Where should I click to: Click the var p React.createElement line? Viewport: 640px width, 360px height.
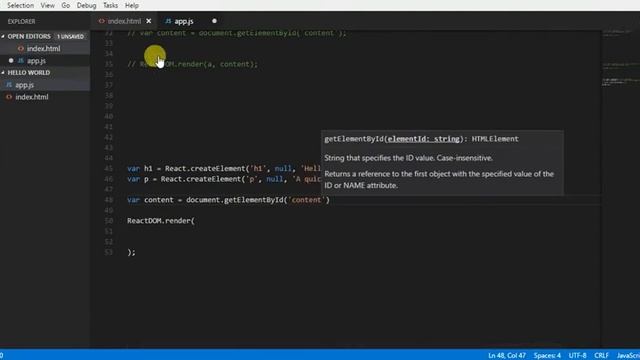click(x=224, y=179)
